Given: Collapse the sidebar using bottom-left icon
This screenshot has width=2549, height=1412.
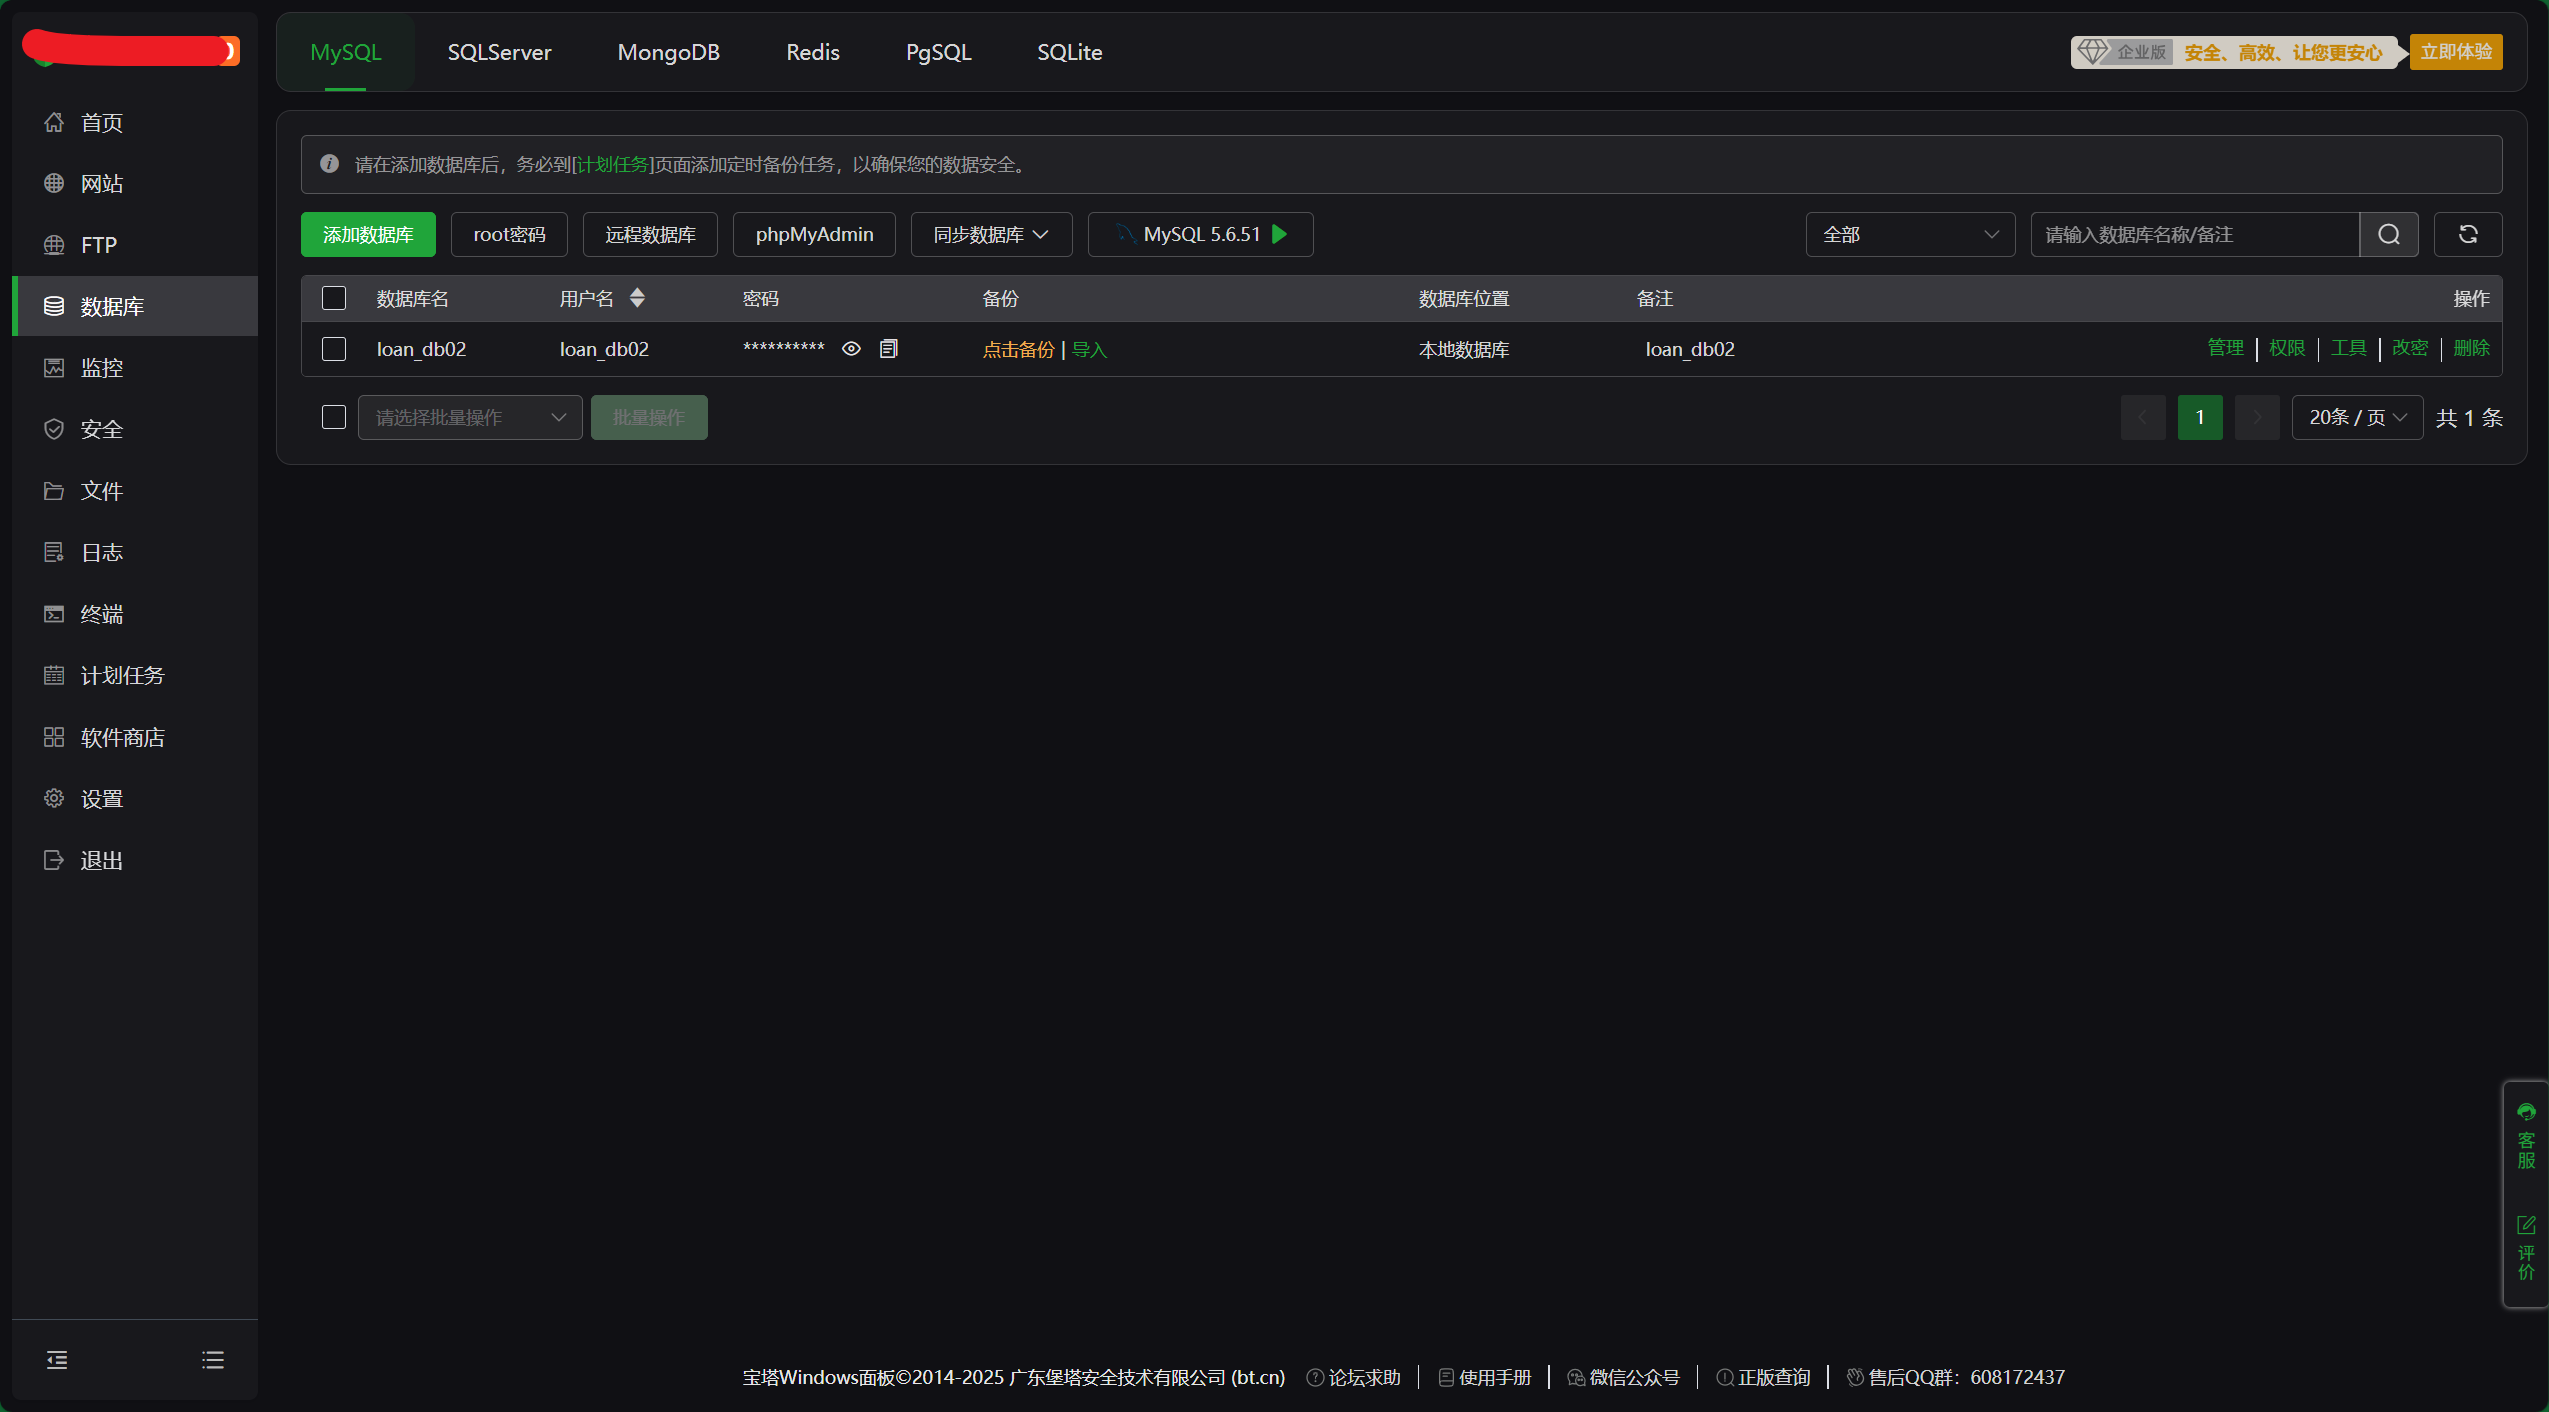Looking at the screenshot, I should (x=57, y=1359).
